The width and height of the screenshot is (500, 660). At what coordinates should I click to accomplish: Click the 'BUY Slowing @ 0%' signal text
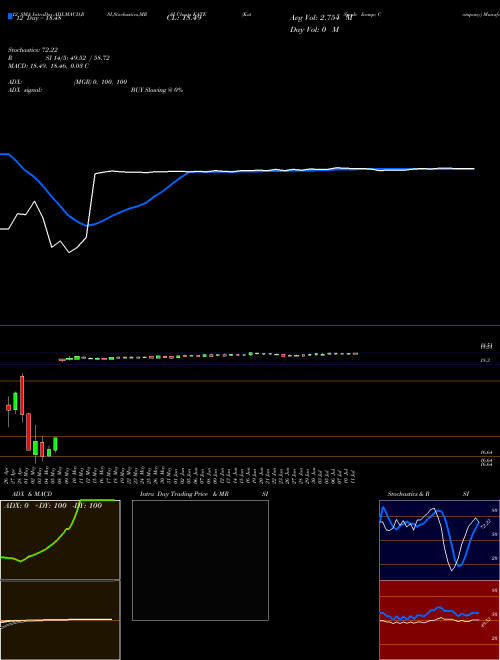point(157,90)
